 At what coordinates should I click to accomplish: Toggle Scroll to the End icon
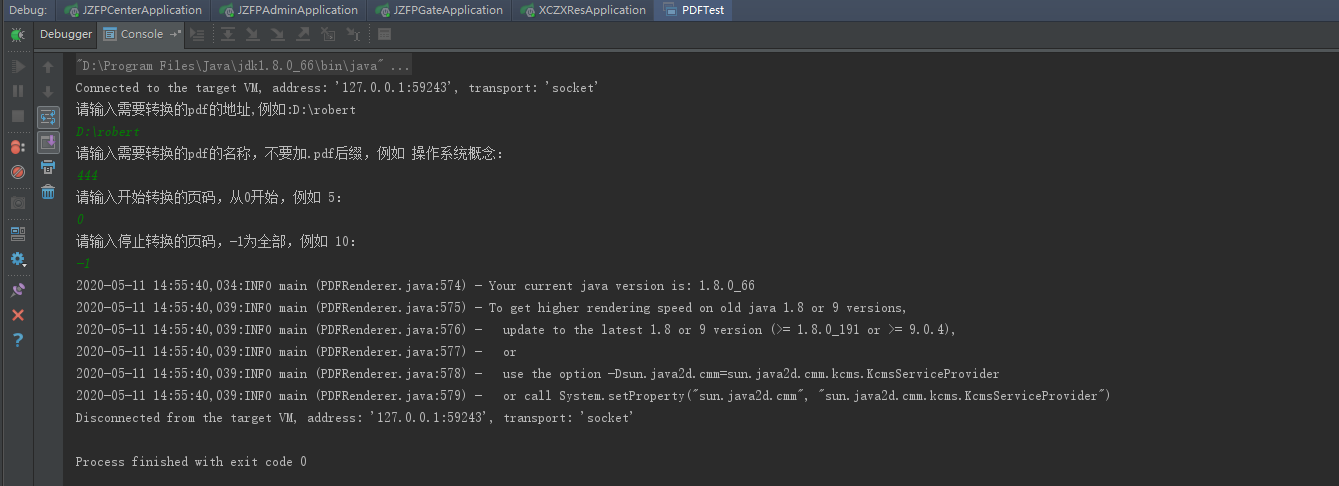pyautogui.click(x=48, y=143)
